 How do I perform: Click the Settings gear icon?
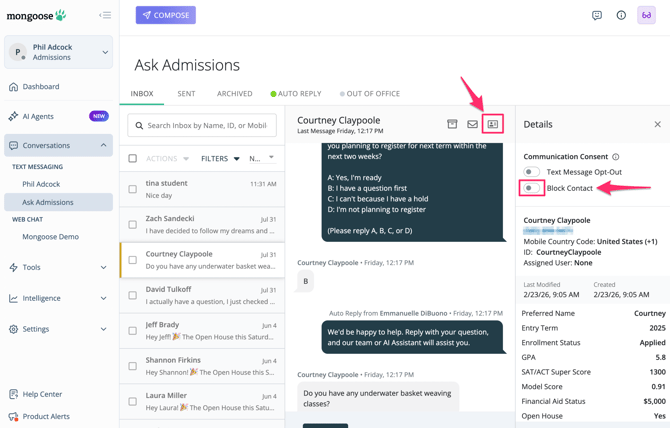click(14, 329)
